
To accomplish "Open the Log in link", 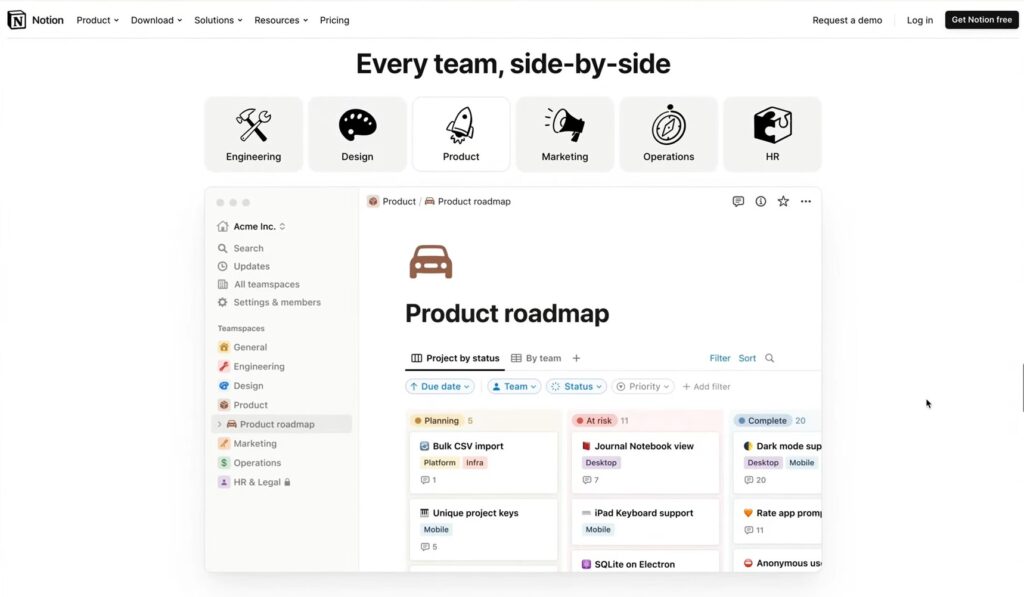I will pyautogui.click(x=919, y=20).
